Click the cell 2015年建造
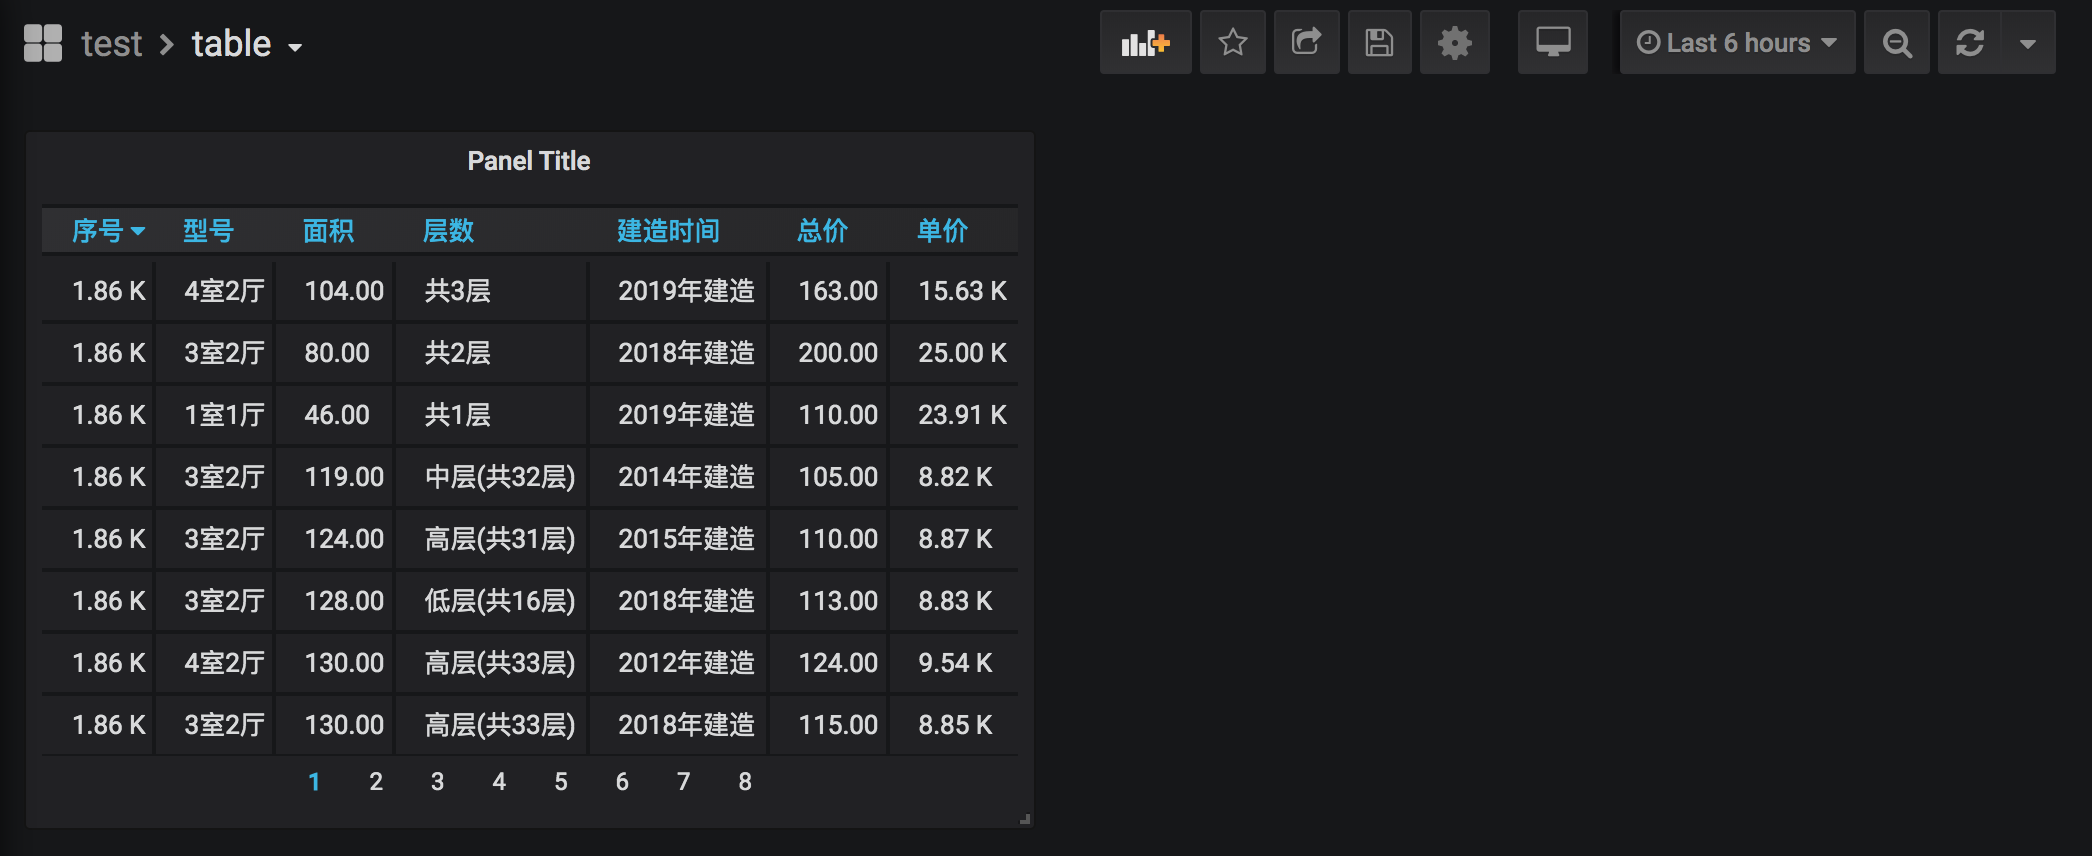2092x856 pixels. tap(678, 539)
